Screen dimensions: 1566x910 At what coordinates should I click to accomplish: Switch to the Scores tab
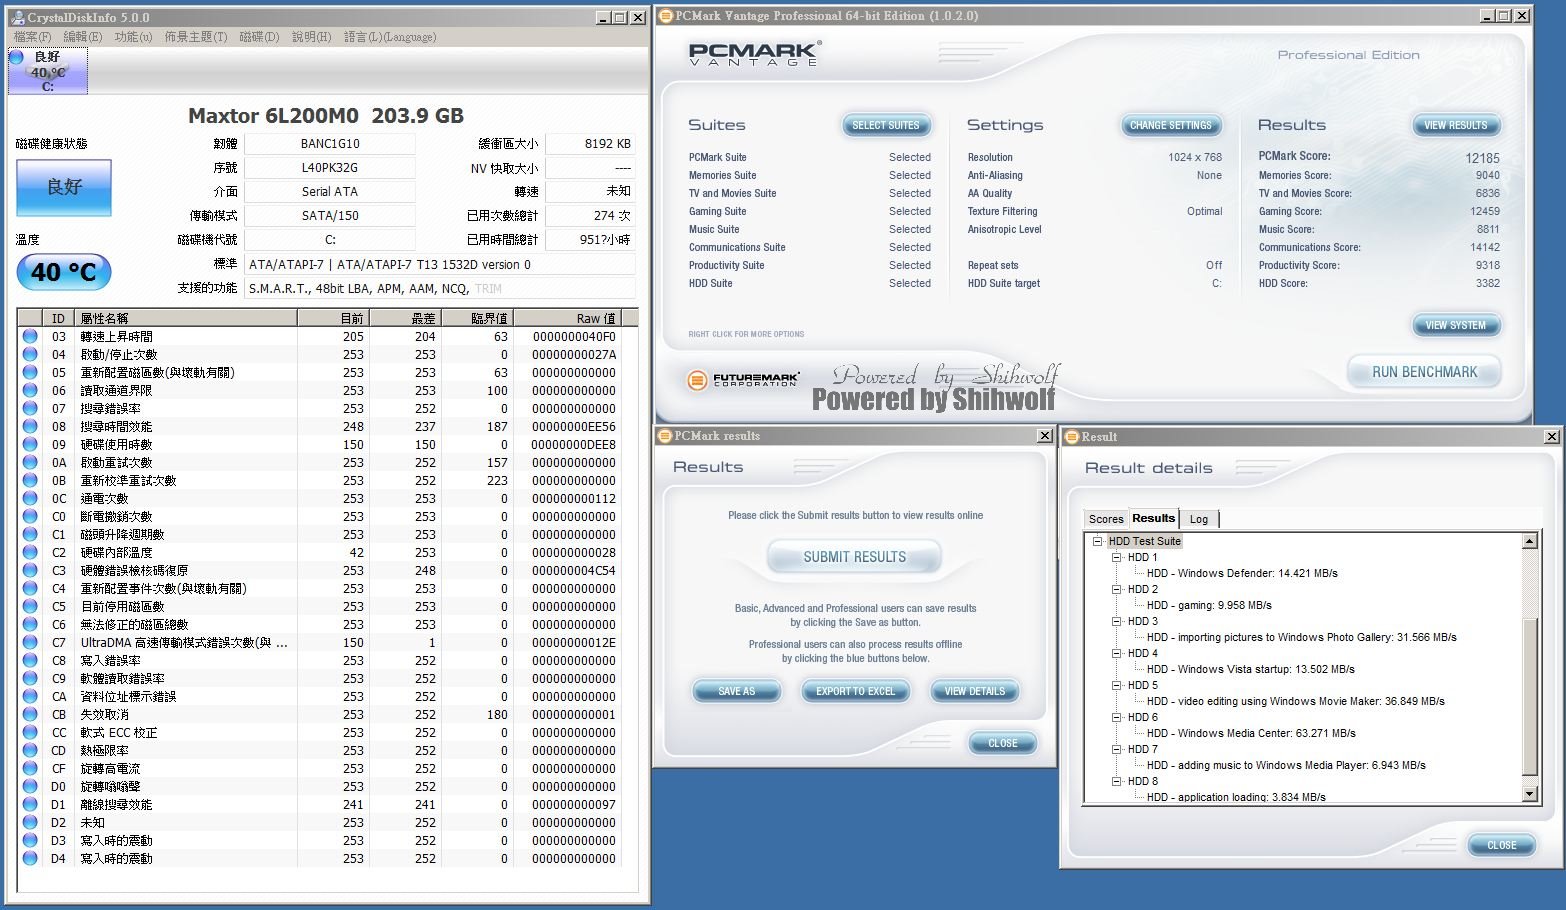coord(1106,519)
